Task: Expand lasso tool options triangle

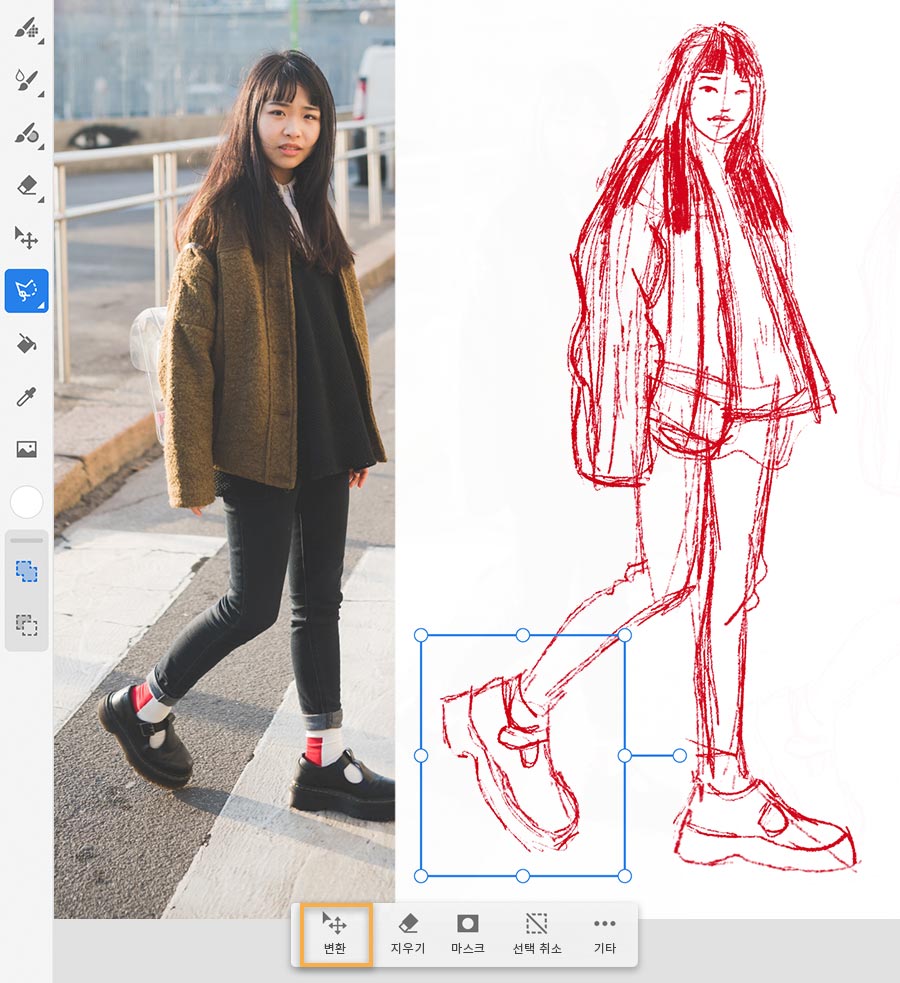Action: pyautogui.click(x=42, y=306)
